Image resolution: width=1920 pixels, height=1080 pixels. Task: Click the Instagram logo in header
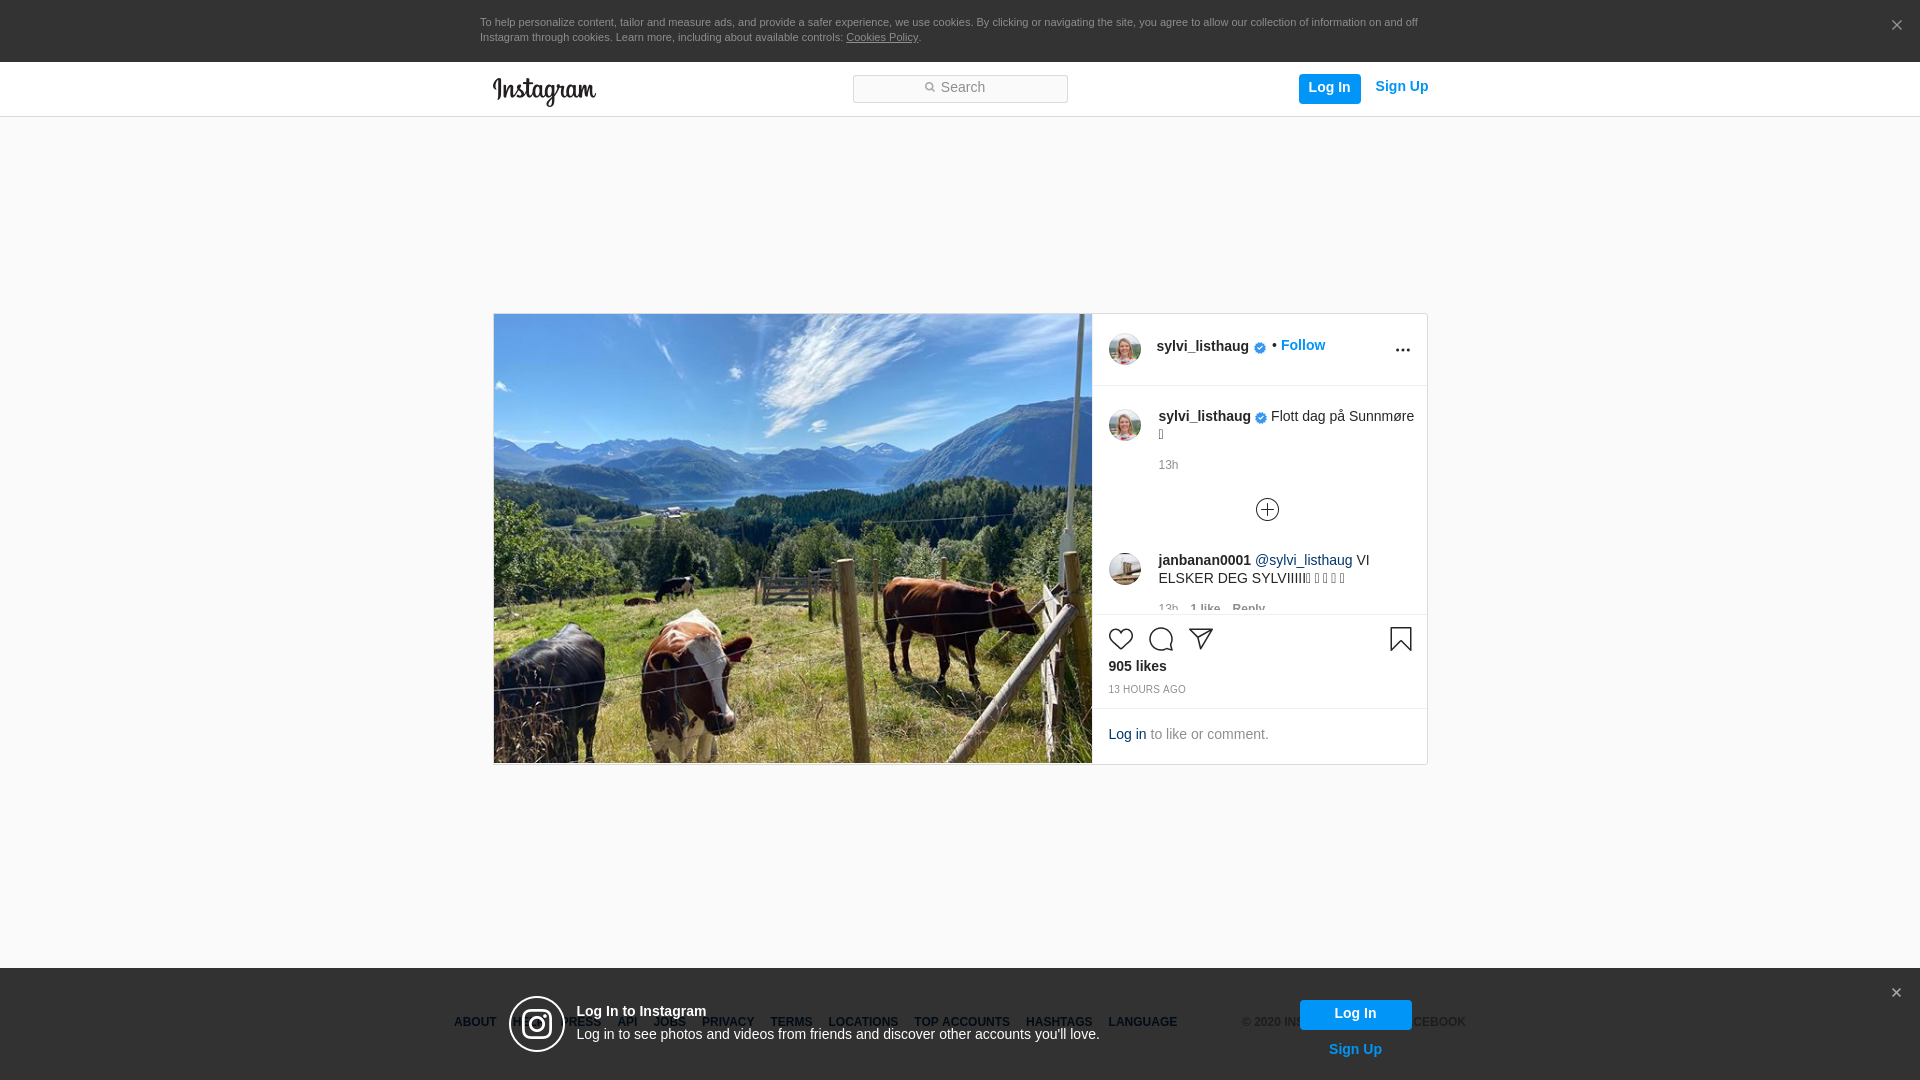tap(544, 91)
